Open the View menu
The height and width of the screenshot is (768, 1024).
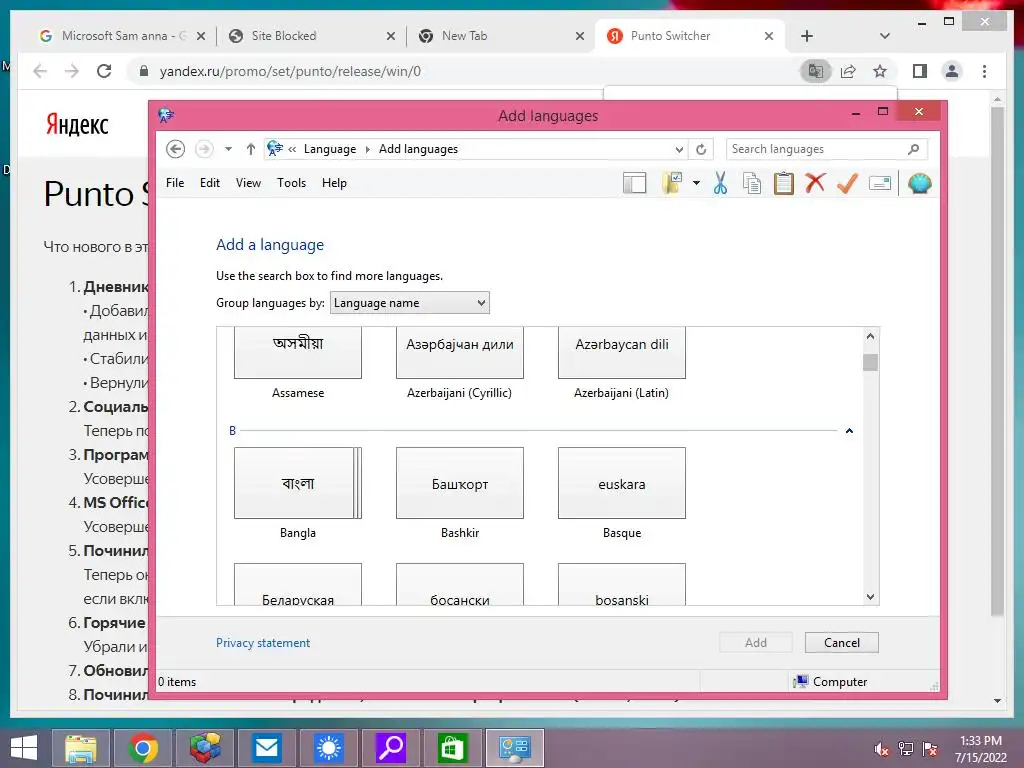(248, 183)
